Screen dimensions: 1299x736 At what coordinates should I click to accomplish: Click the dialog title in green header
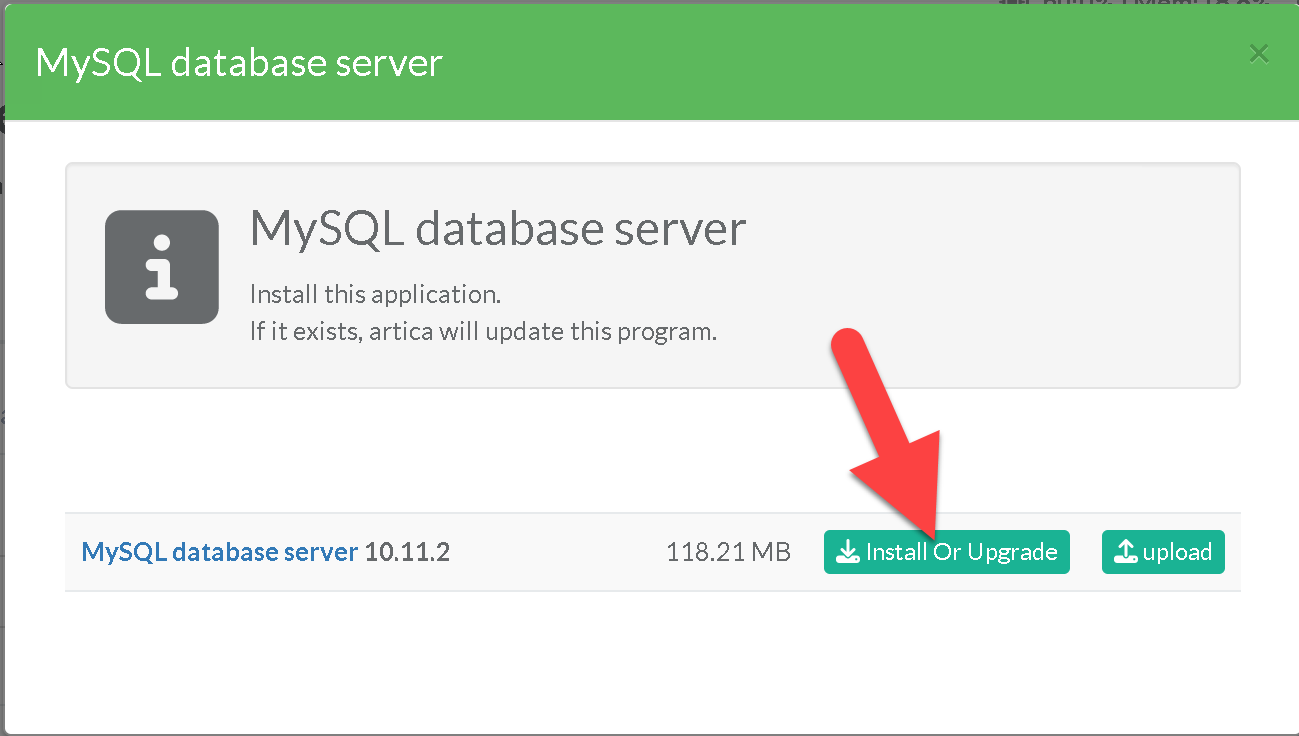pyautogui.click(x=239, y=63)
